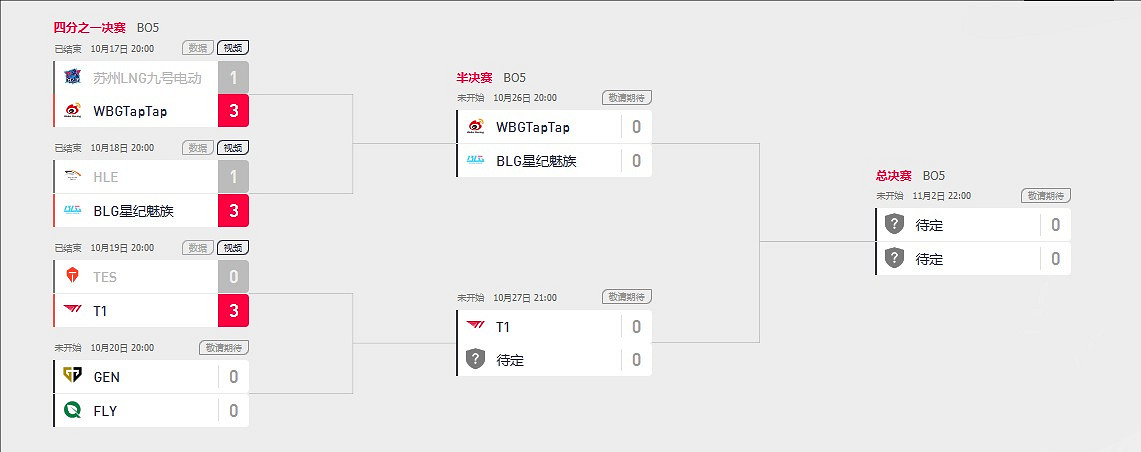Image resolution: width=1141 pixels, height=452 pixels.
Task: Click the 苏州LNG九号电动 team name
Action: pyautogui.click(x=147, y=77)
